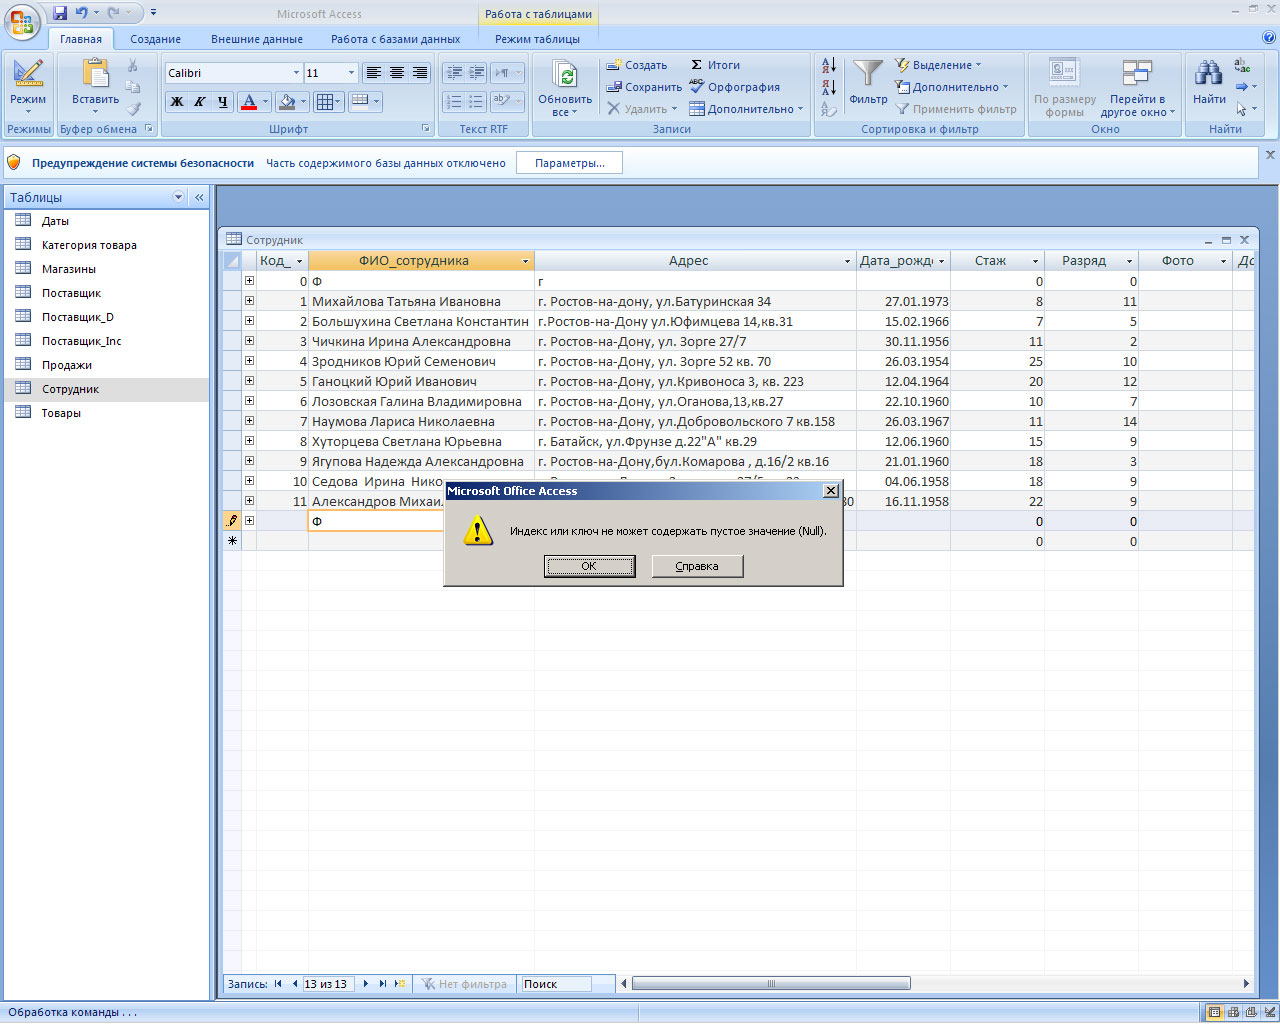
Task: Open the Товары table in navigation pane
Action: tap(61, 413)
